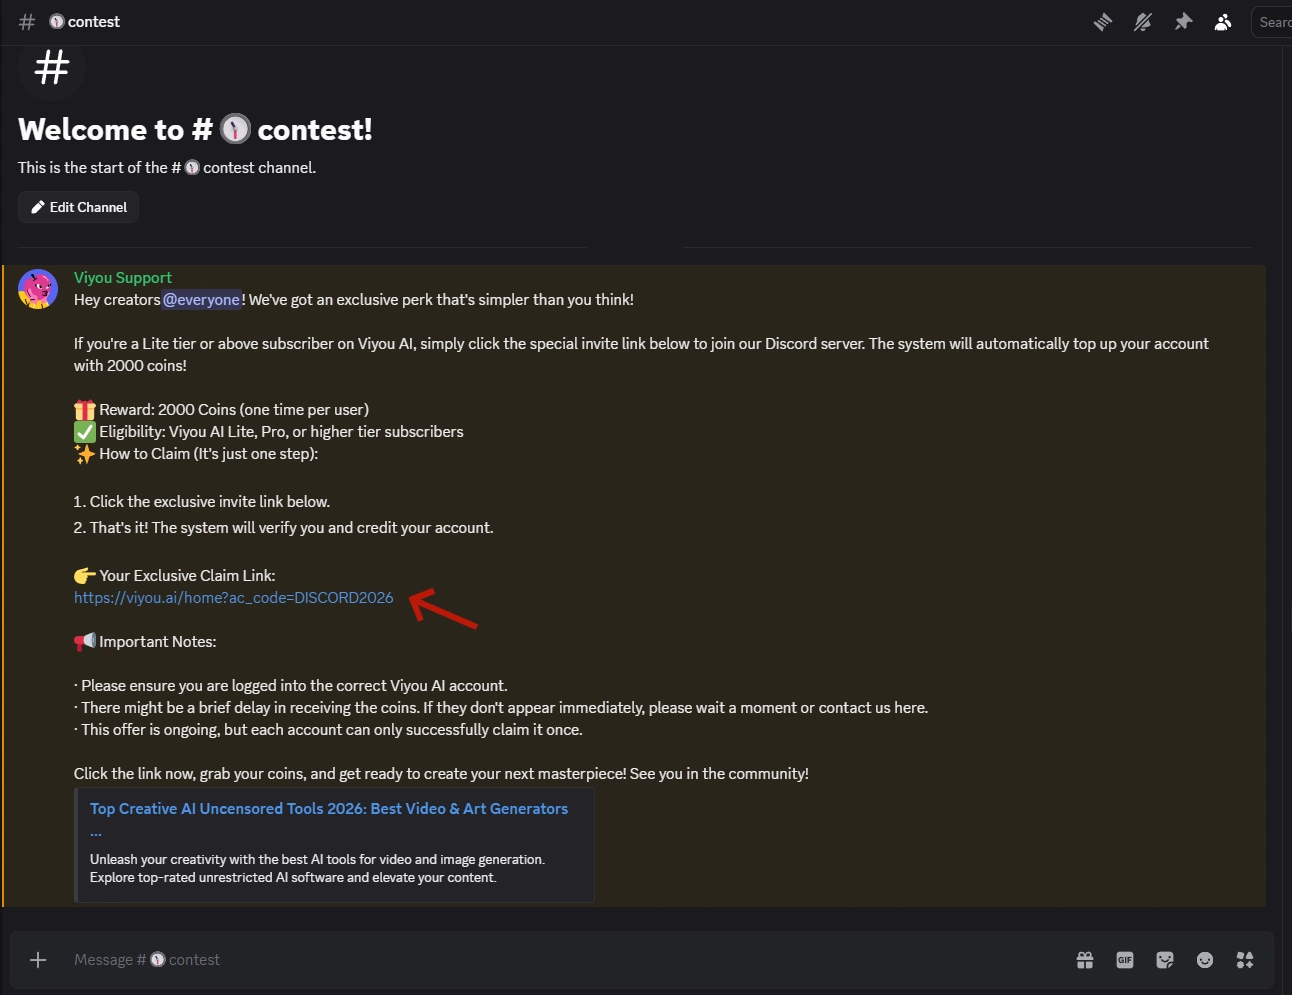Click the contest channel name in header
Image resolution: width=1292 pixels, height=995 pixels.
click(x=93, y=22)
